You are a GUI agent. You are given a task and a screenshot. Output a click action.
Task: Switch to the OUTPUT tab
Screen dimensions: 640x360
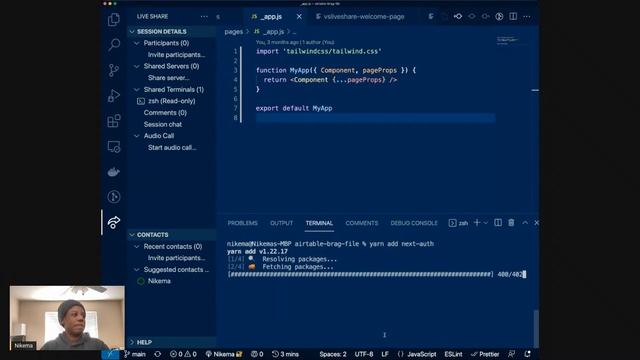coord(281,223)
